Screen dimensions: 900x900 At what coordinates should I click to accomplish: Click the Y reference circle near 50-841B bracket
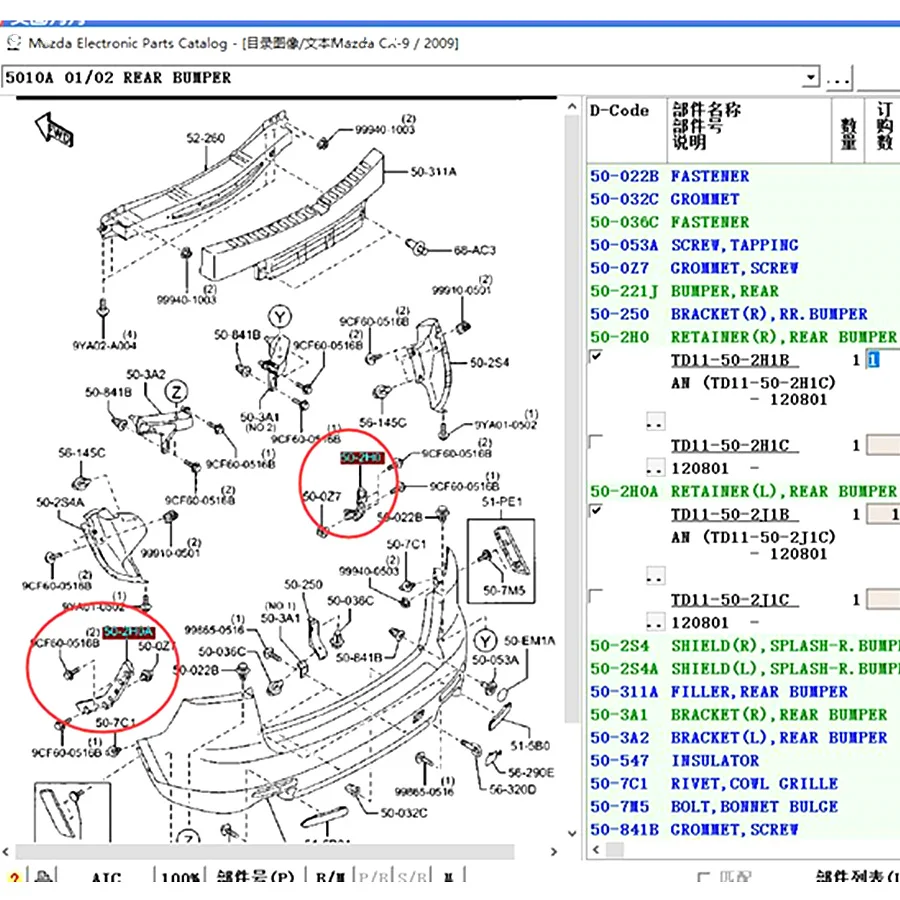coord(280,316)
